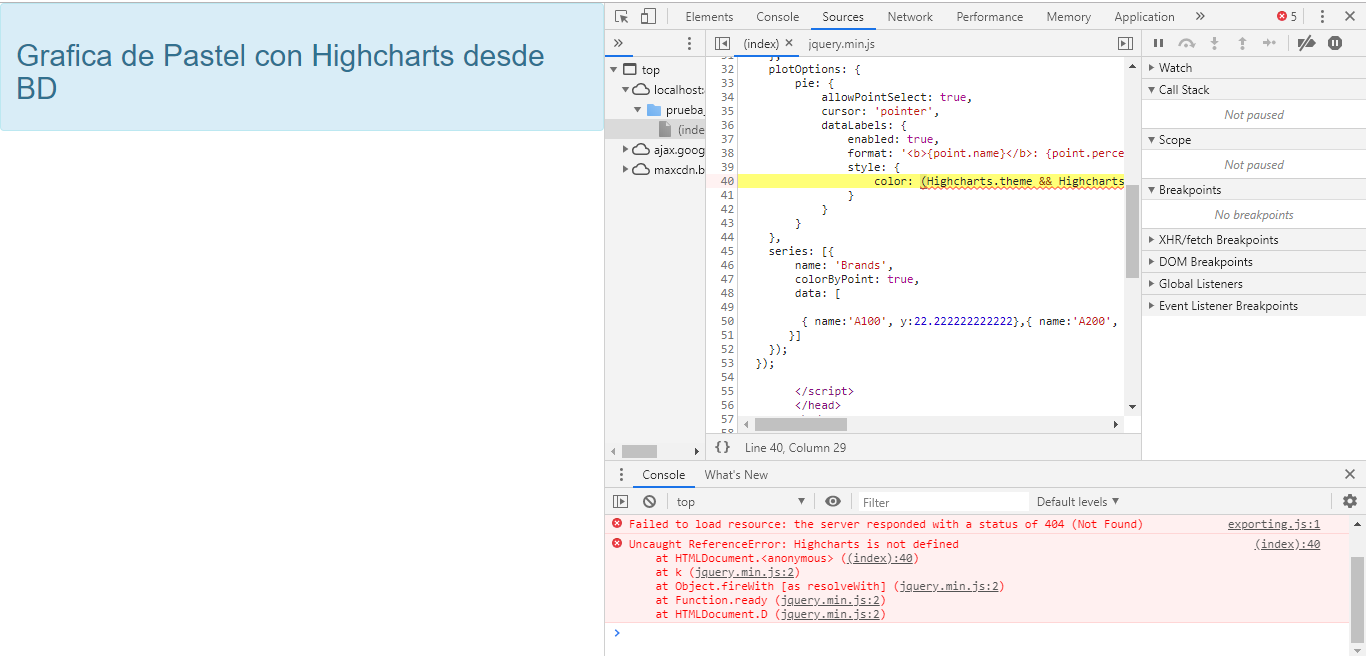
Task: Show the console sidebar icon
Action: (x=620, y=501)
